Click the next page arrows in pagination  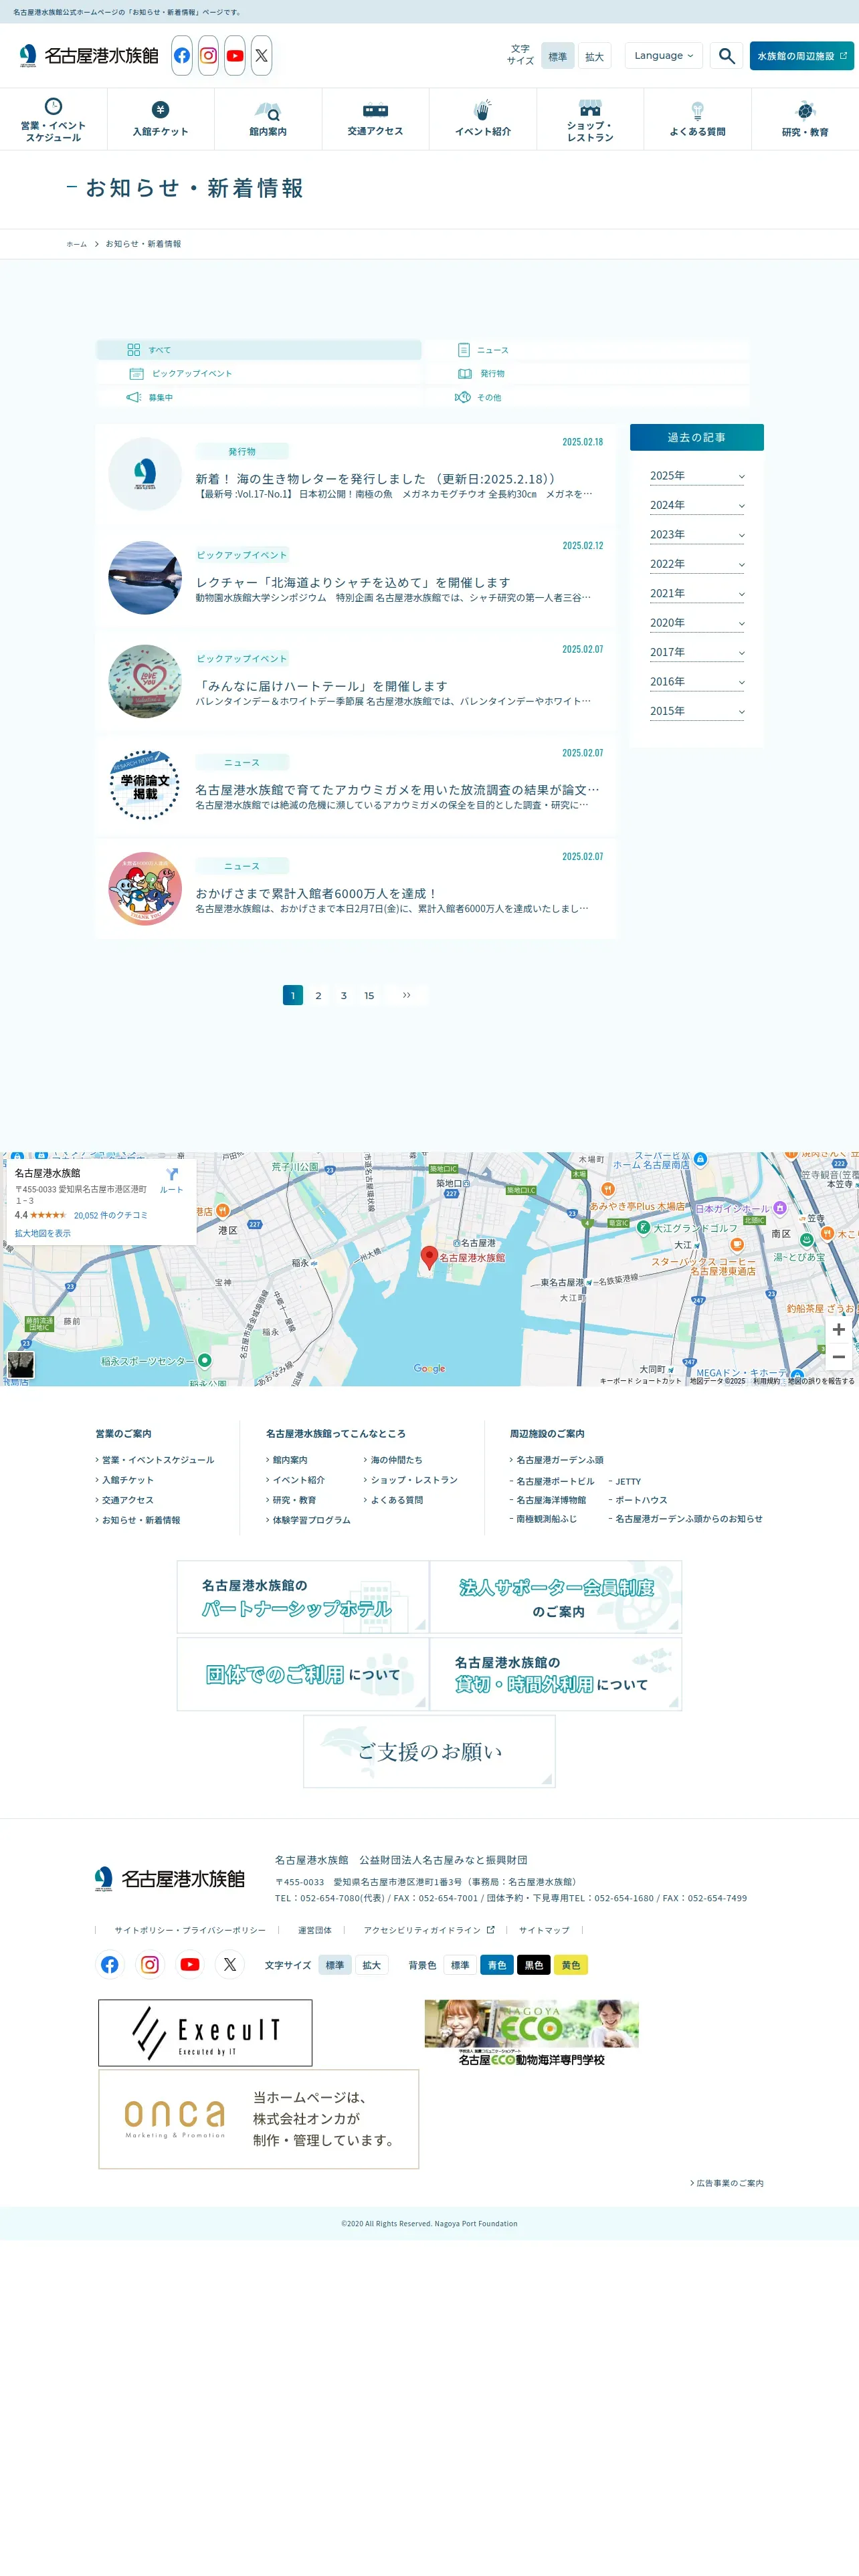click(406, 995)
